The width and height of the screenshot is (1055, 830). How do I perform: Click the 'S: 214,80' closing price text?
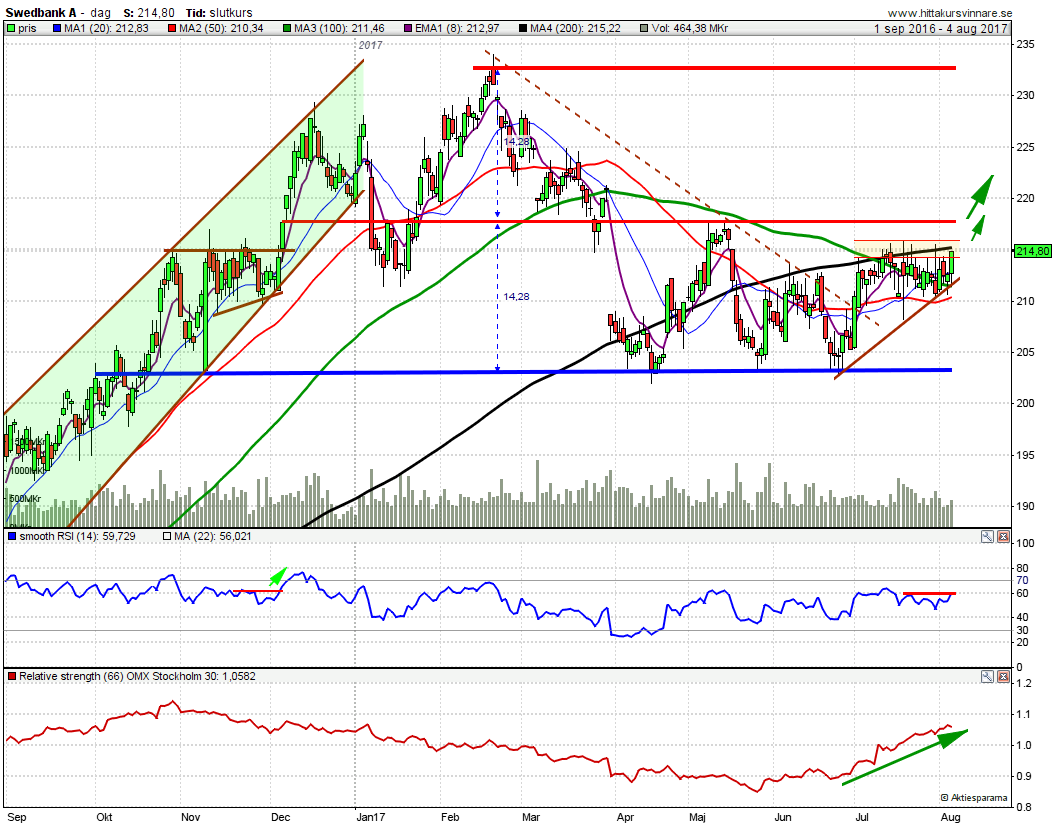coord(149,13)
